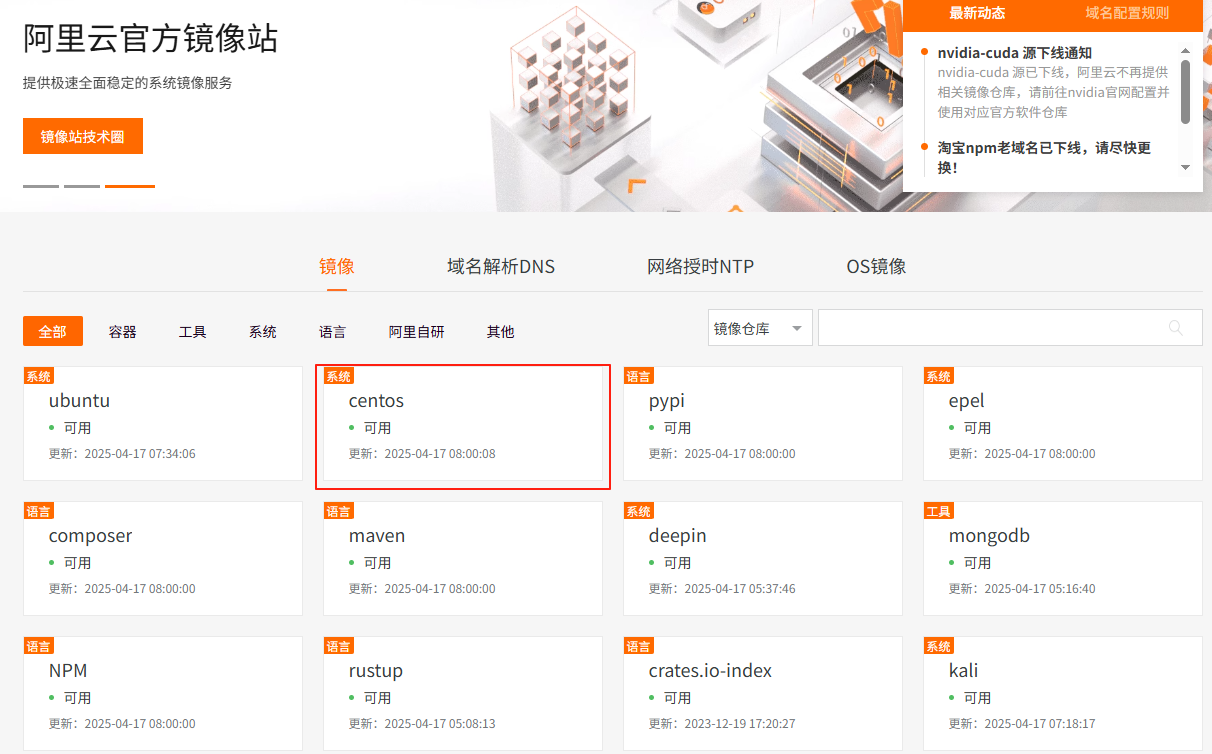This screenshot has height=754, width=1212.
Task: Open the nvidia-cuda 源下线通知 news item
Action: tap(1015, 53)
